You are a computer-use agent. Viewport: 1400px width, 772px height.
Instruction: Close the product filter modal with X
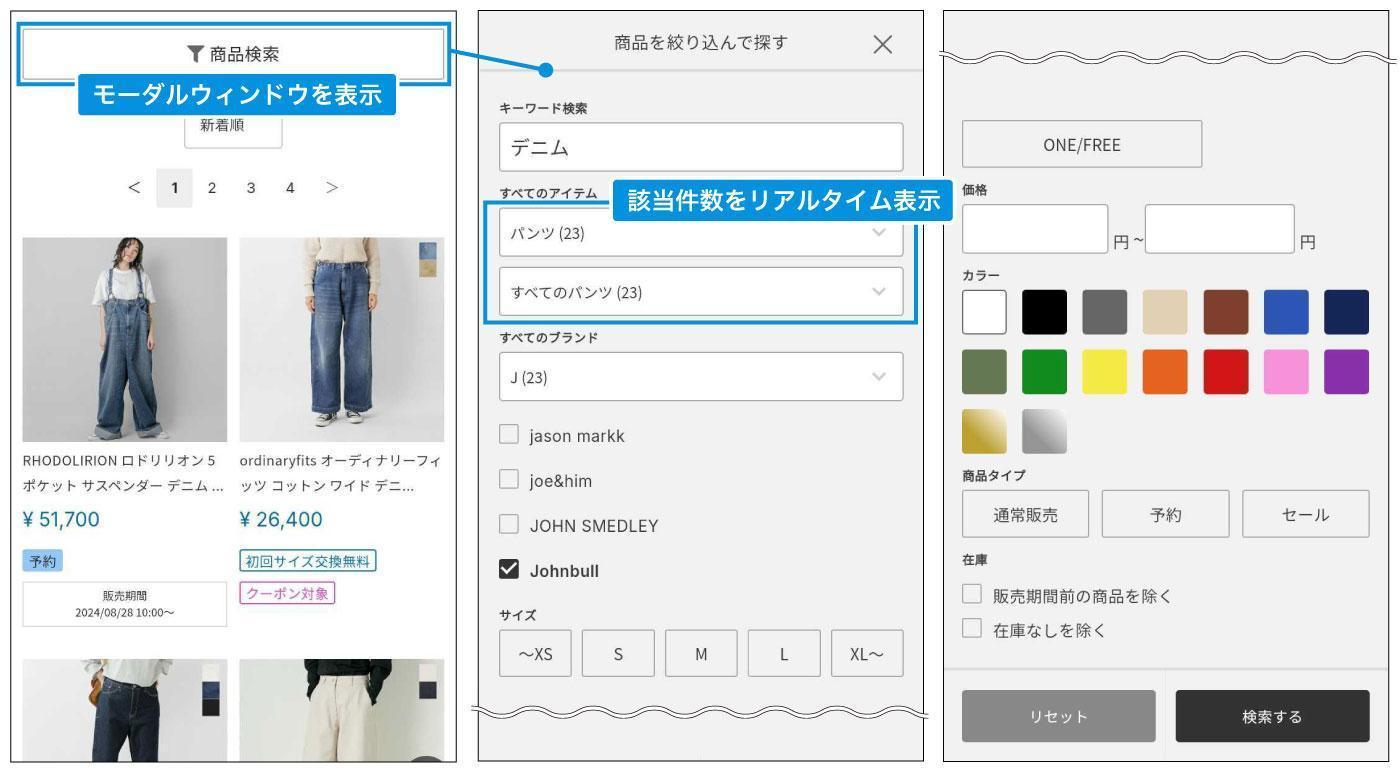[882, 44]
